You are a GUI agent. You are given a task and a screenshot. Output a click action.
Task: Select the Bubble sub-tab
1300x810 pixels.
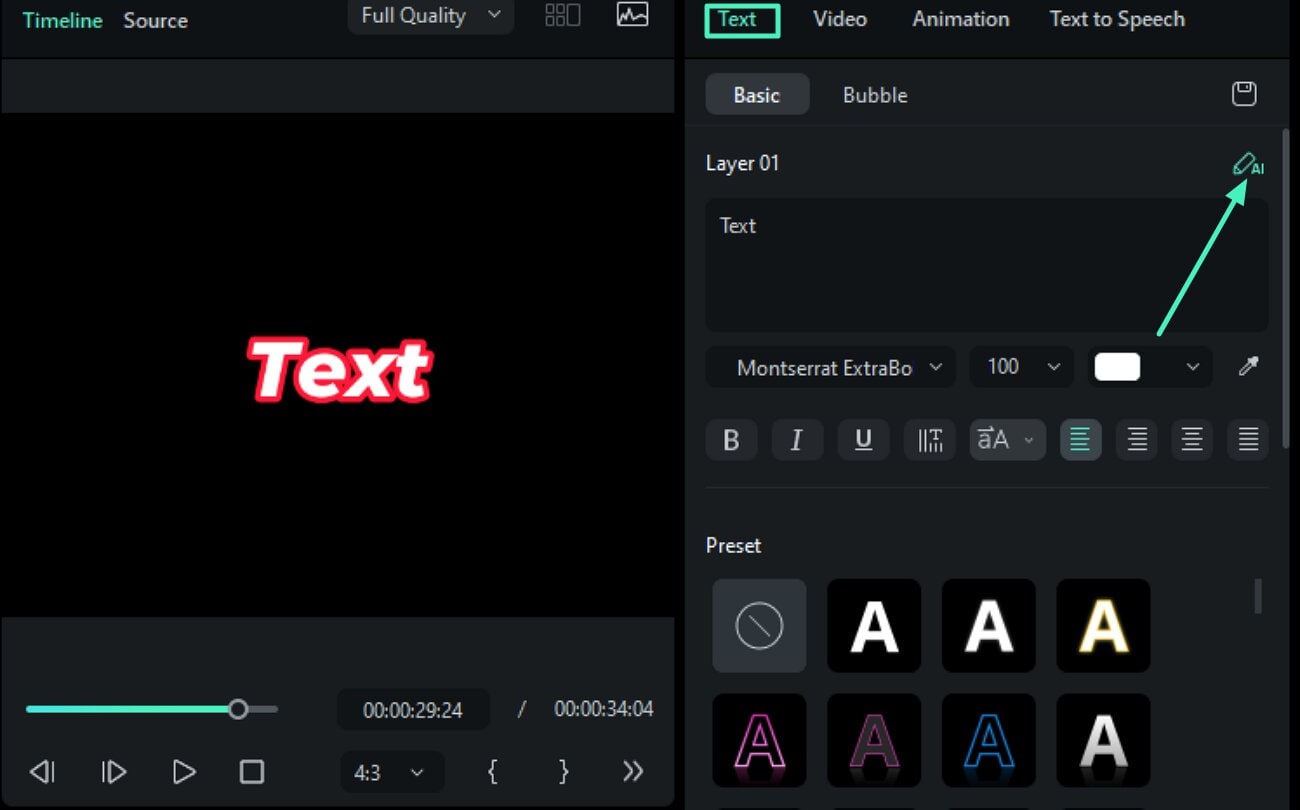coord(875,95)
